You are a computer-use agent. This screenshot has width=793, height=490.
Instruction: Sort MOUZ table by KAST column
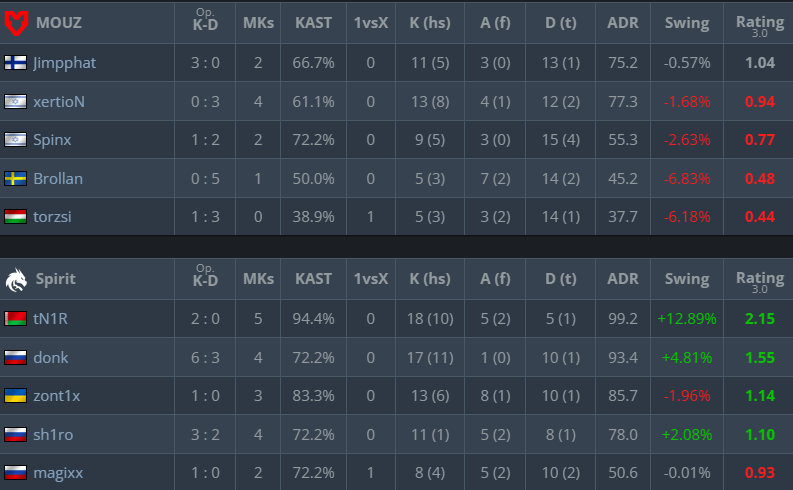point(313,22)
